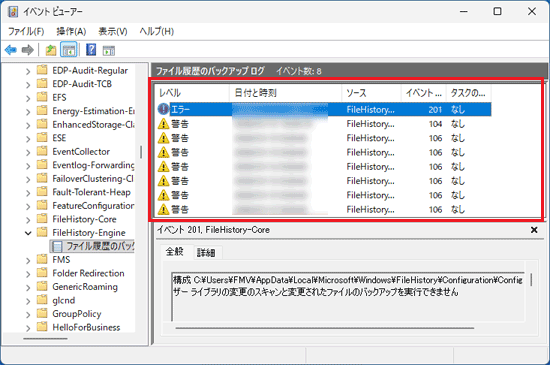Click the event description text box
Image resolution: width=550 pixels, height=365 pixels.
[348, 297]
